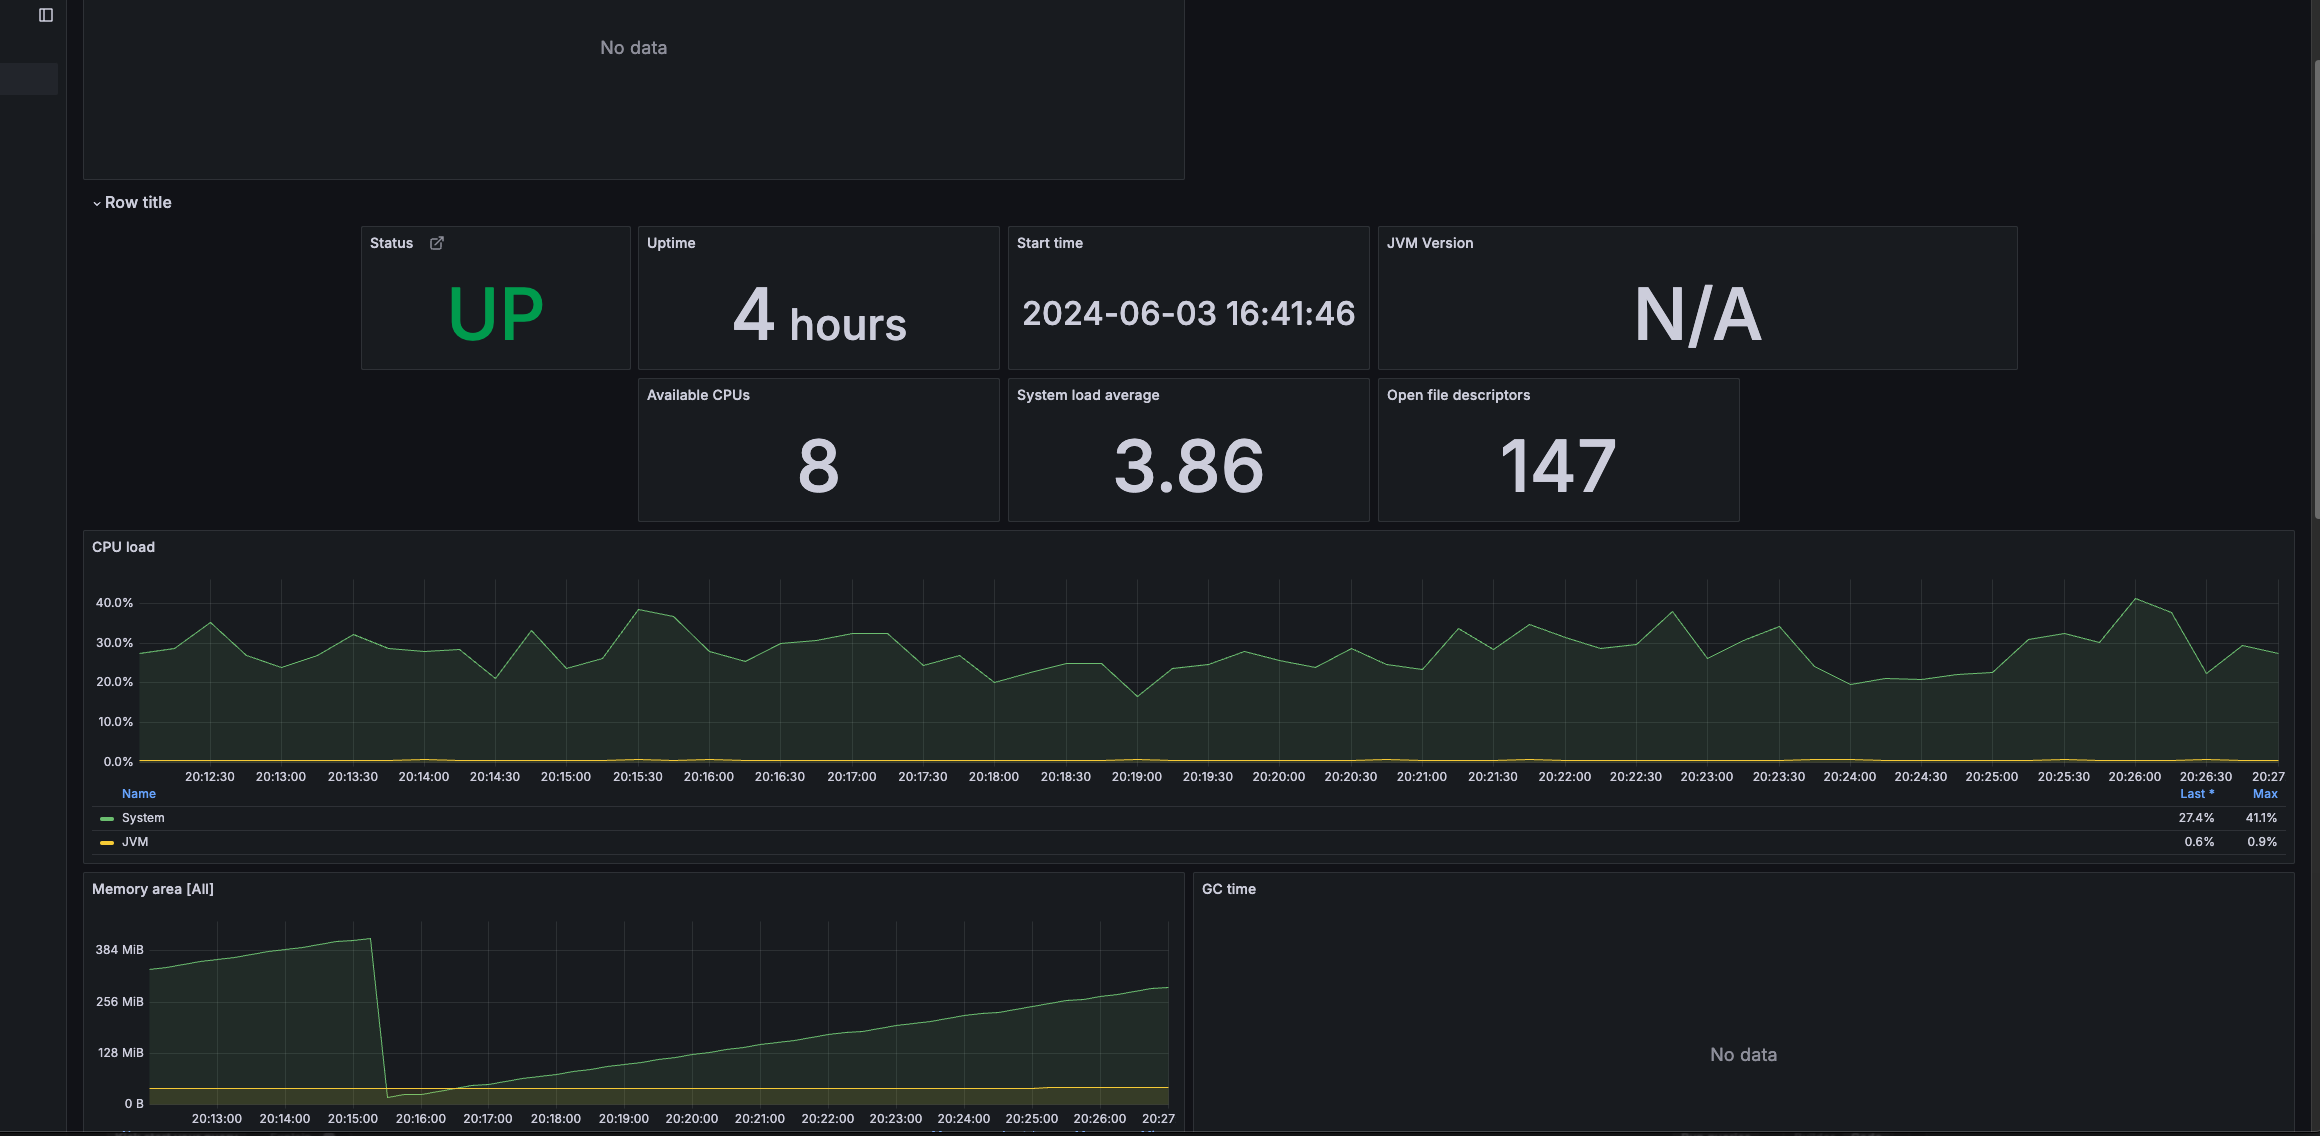
Task: Click JVM's Last value 0.6%
Action: [2199, 842]
